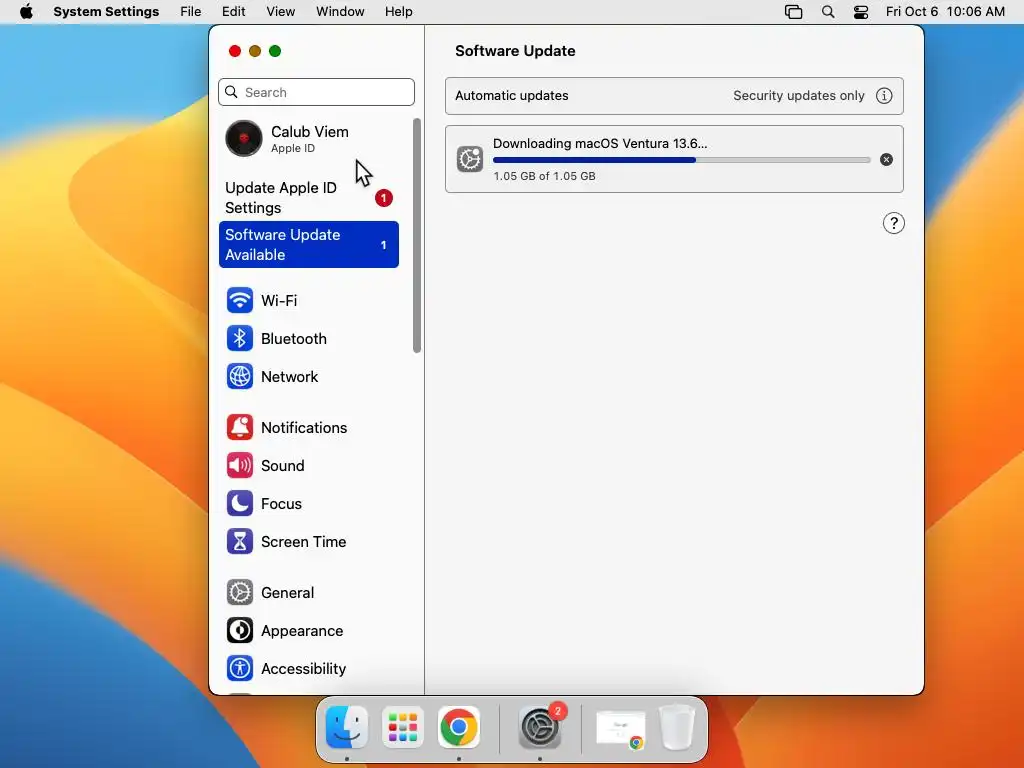Screen dimensions: 1024x768
Task: Click the gear icon beside the download
Action: [470, 159]
